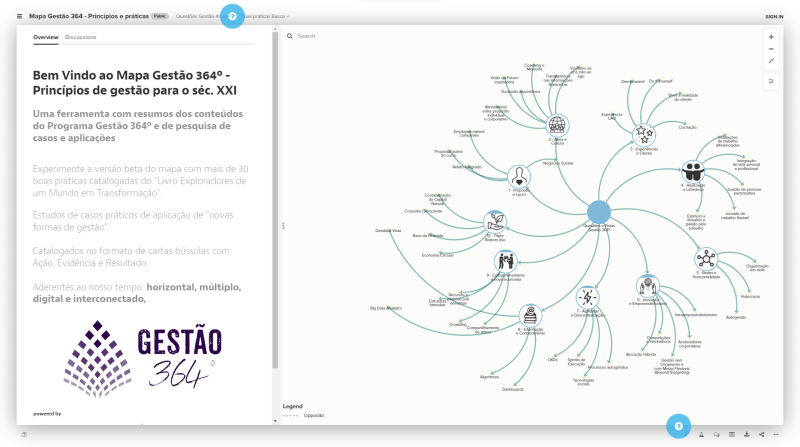Viewport: 800px width, 447px height.
Task: Click the 'Aceleradoras corporativas' node label
Action: coord(690,344)
